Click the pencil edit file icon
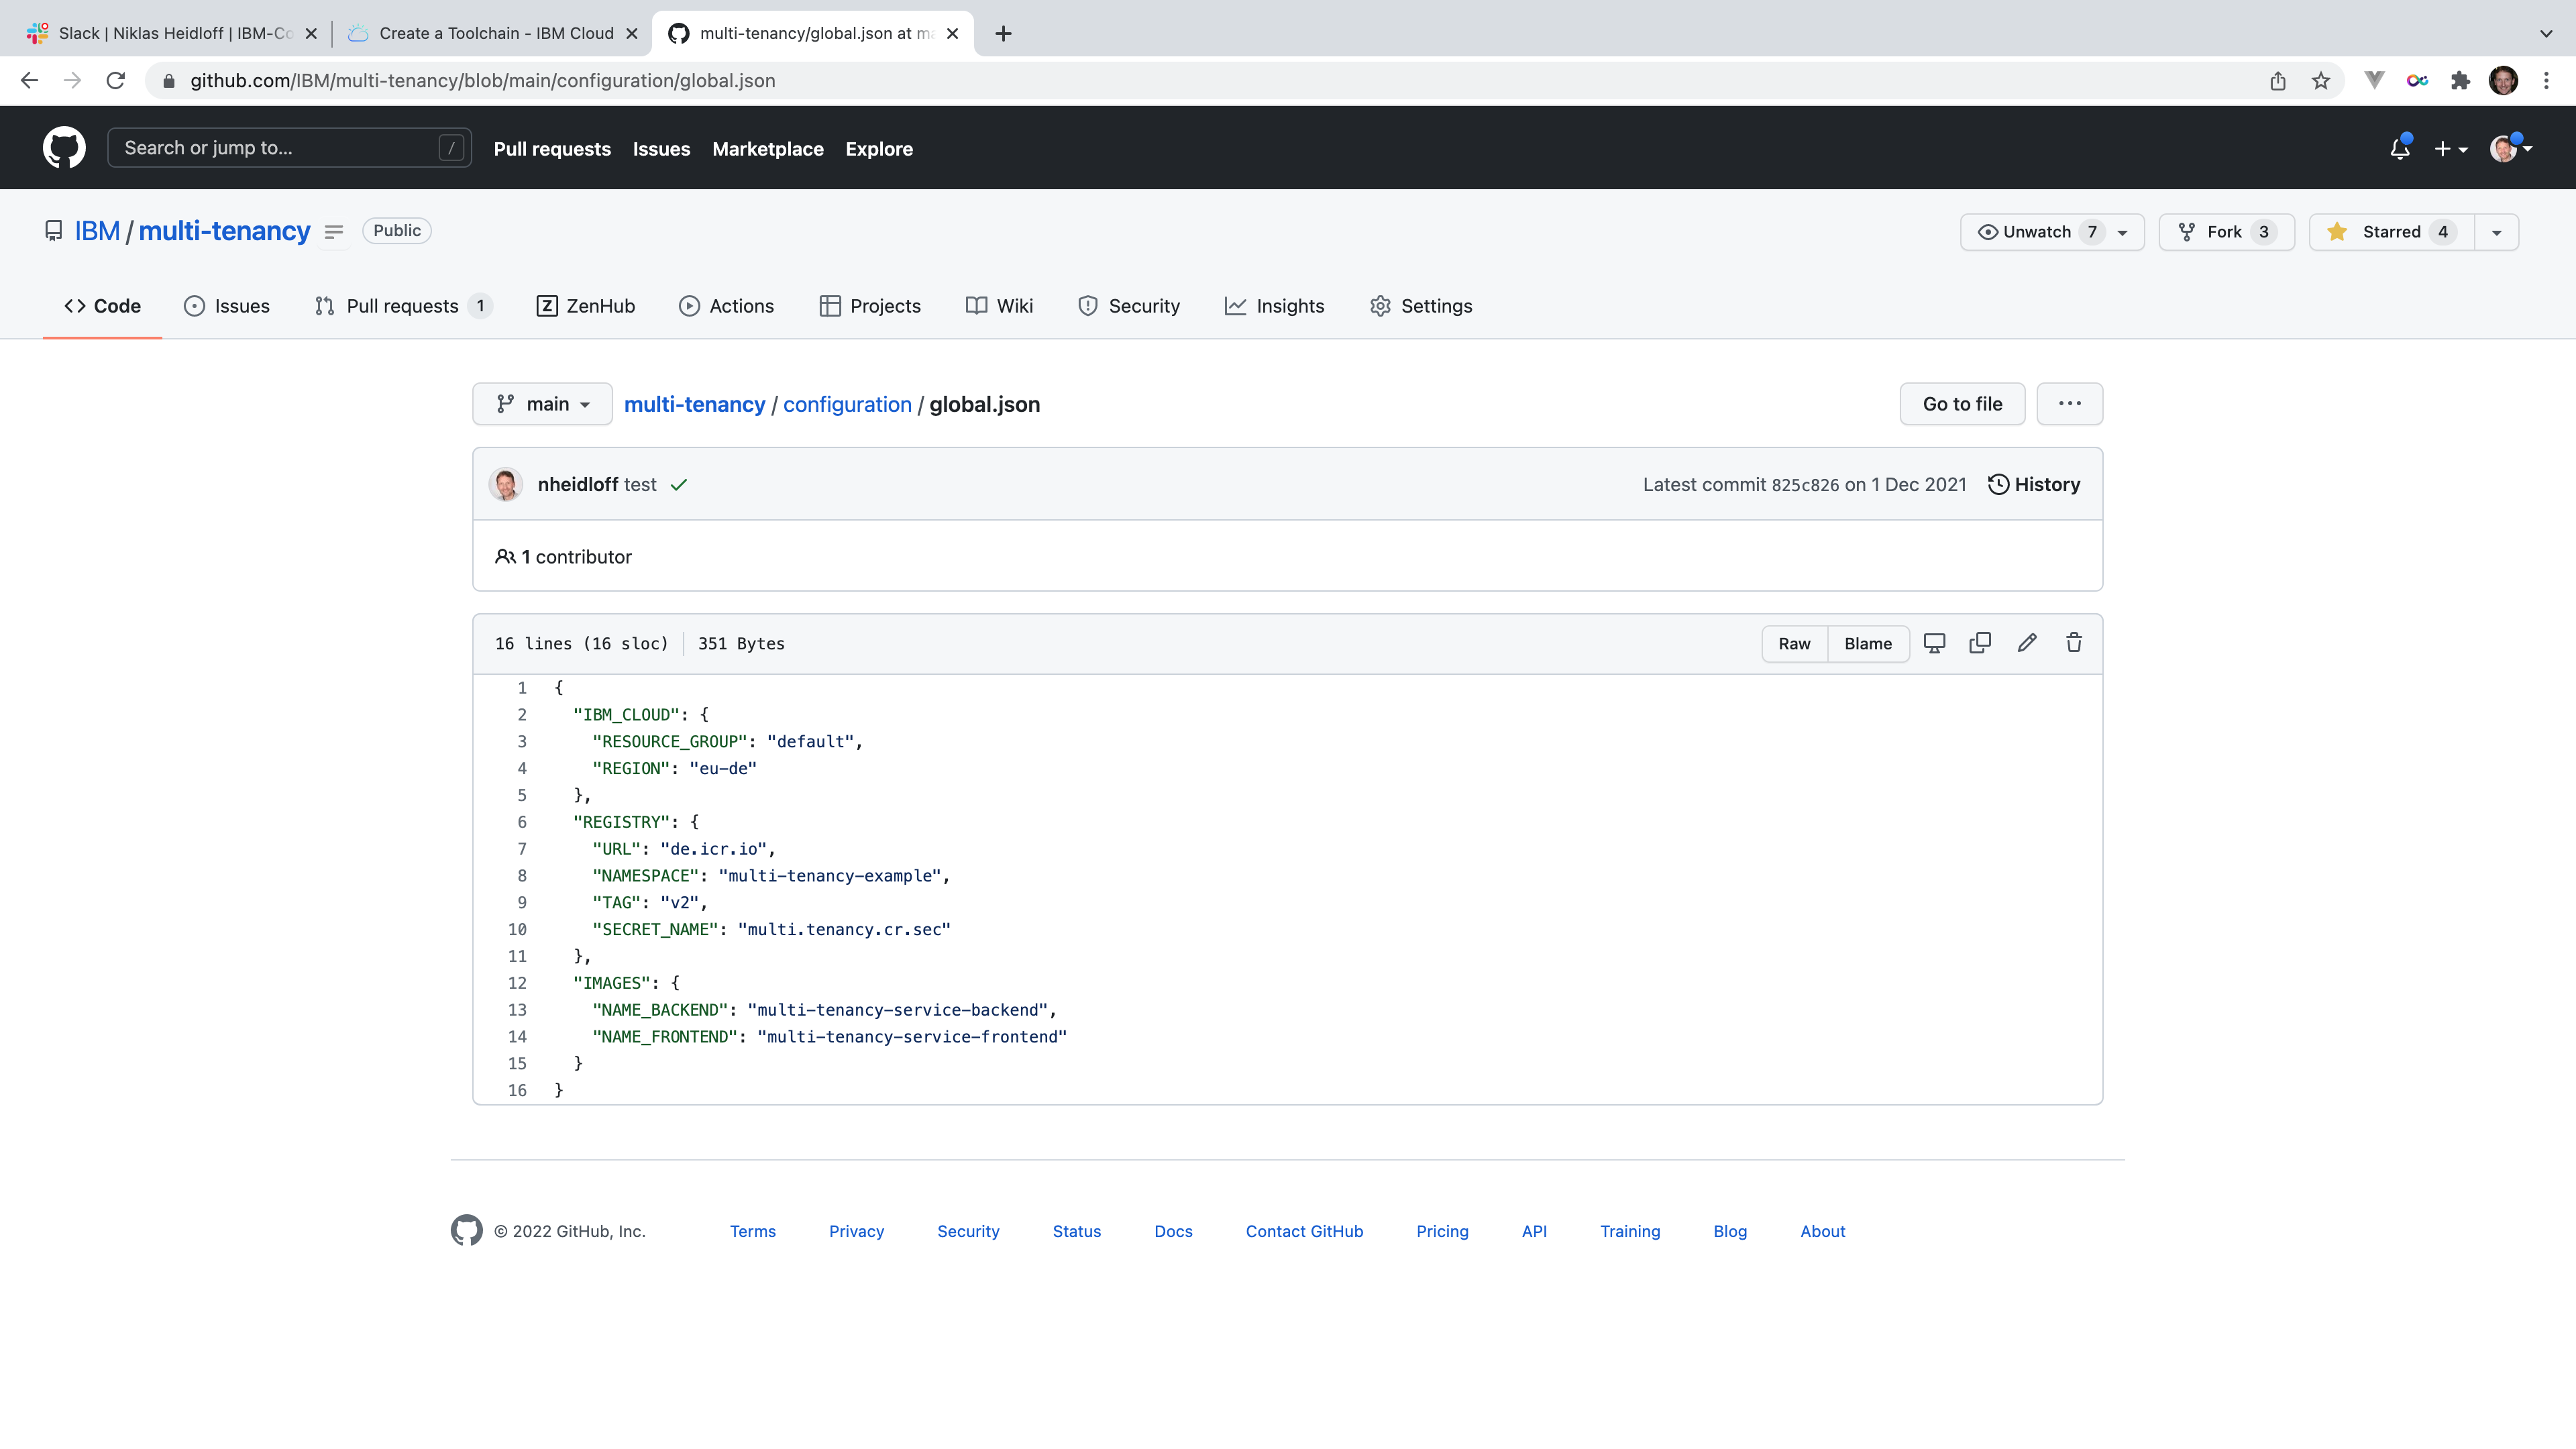Screen dimensions: 2576x1449 [x=2027, y=643]
